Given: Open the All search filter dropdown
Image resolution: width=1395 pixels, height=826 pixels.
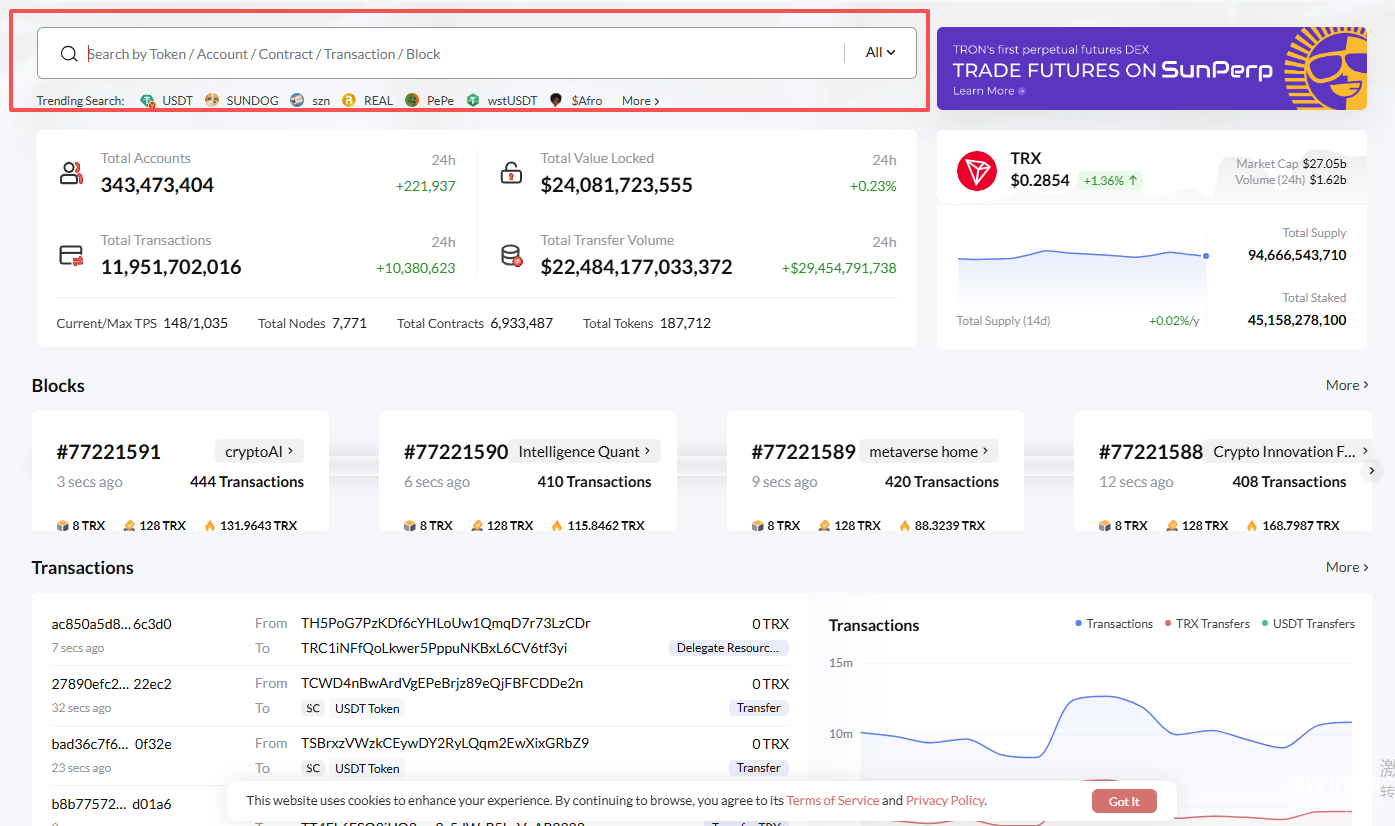Looking at the screenshot, I should pos(880,53).
